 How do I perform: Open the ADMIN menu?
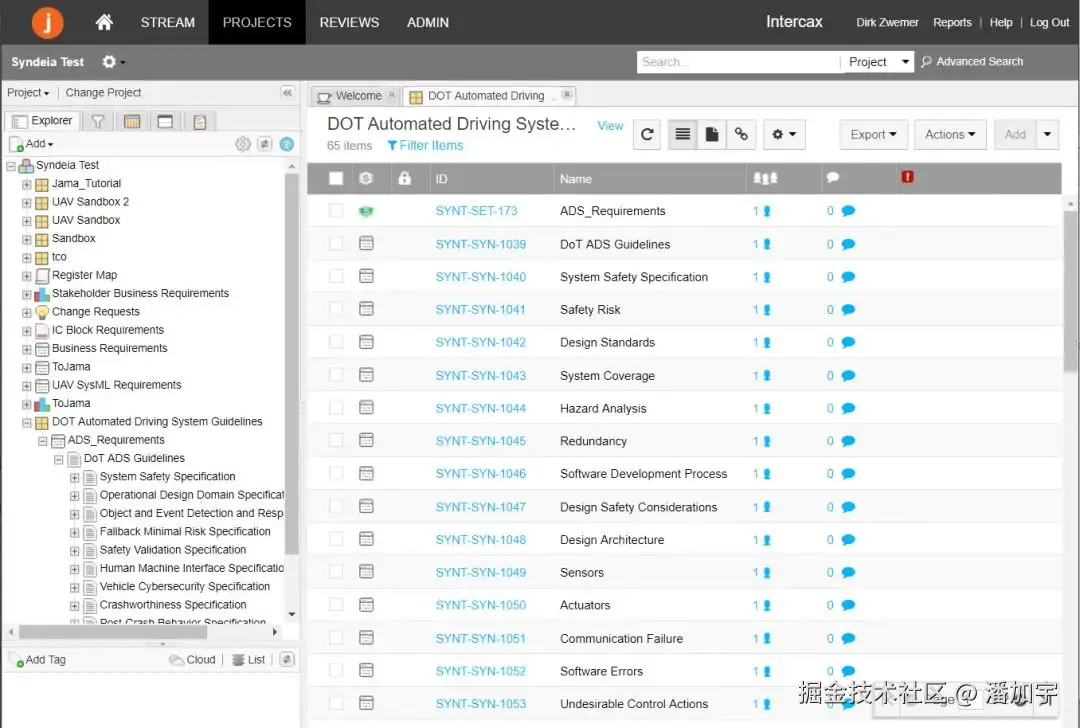point(428,22)
